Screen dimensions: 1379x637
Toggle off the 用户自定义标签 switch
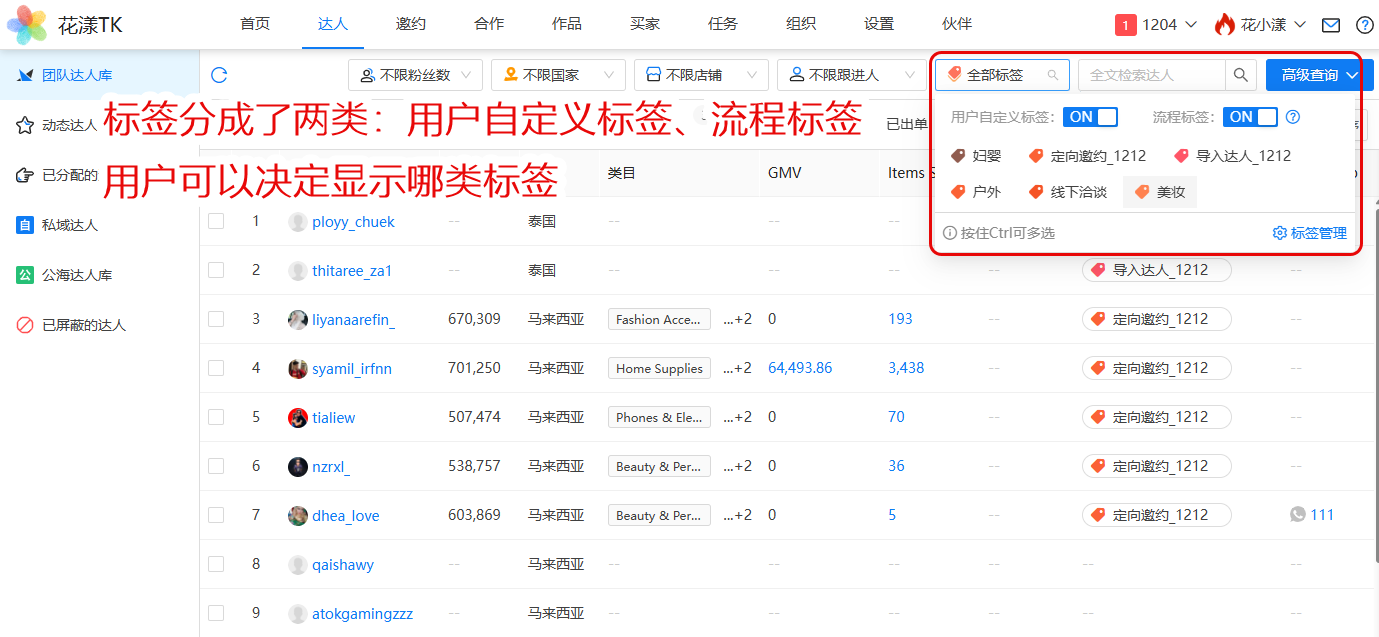(1089, 117)
